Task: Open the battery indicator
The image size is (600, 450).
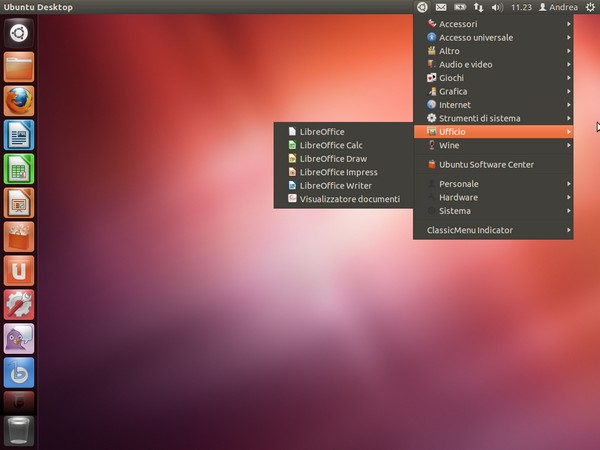Action: pyautogui.click(x=460, y=7)
